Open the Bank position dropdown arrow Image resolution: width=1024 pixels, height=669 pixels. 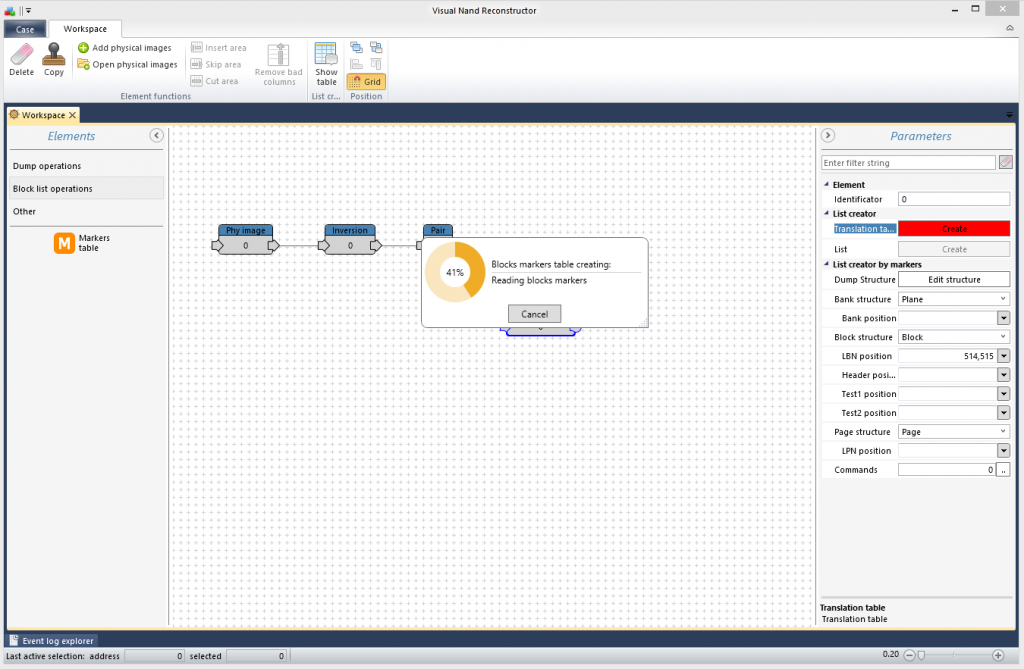pos(1004,318)
